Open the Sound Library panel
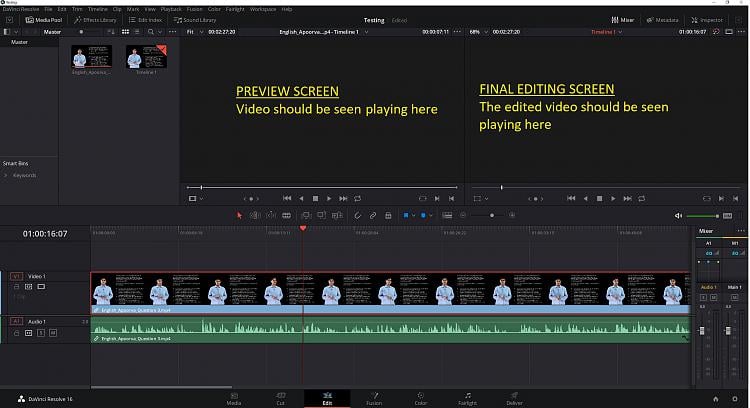The height and width of the screenshot is (408, 750). pyautogui.click(x=195, y=19)
